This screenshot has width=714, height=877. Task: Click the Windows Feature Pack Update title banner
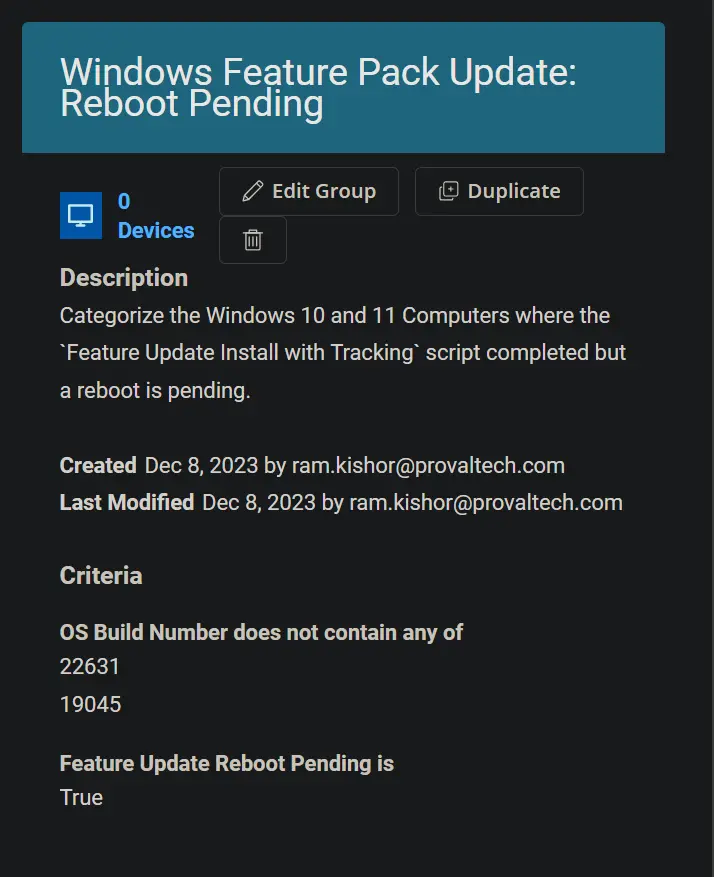pos(343,87)
